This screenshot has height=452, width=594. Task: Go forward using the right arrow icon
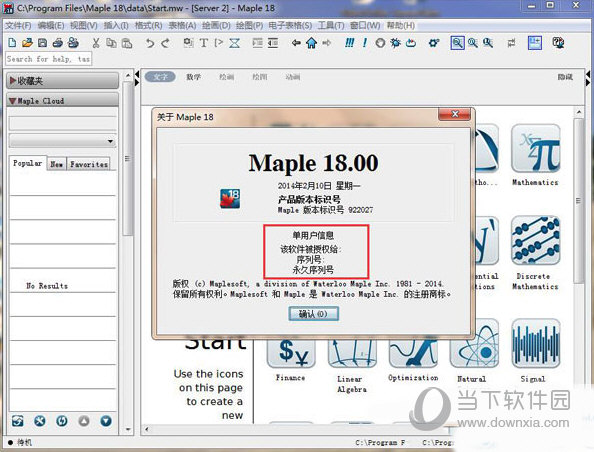coord(327,43)
